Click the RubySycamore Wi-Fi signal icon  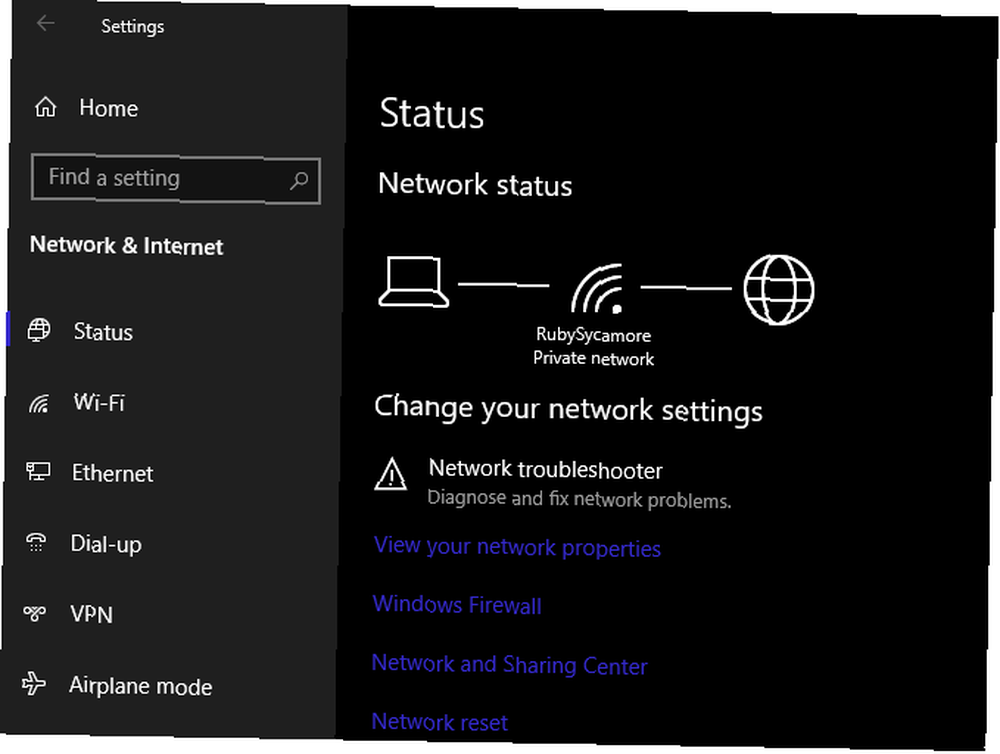(x=597, y=288)
